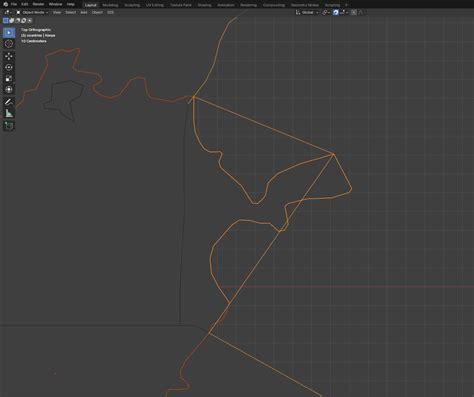Open the File menu
This screenshot has height=397, width=474.
[14, 4]
